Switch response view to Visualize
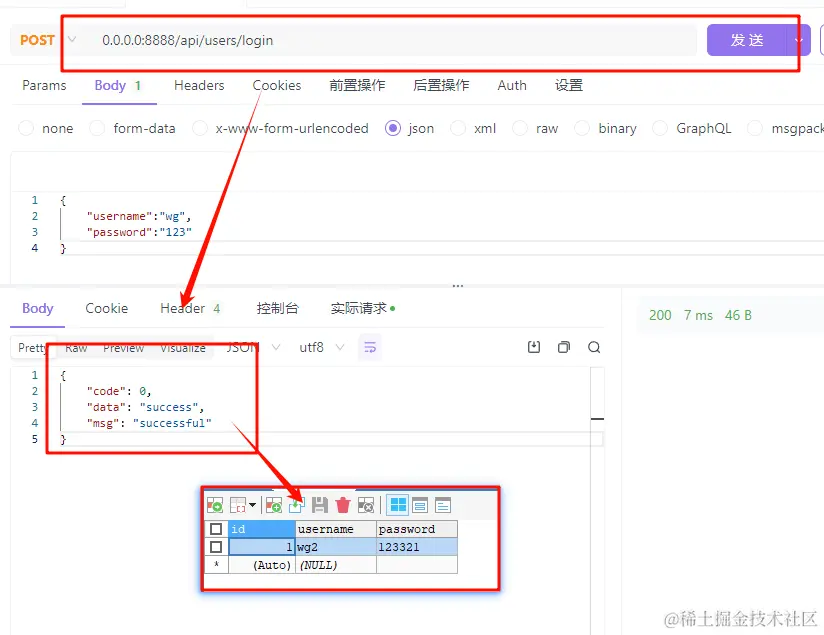Image resolution: width=824 pixels, height=635 pixels. (x=183, y=347)
